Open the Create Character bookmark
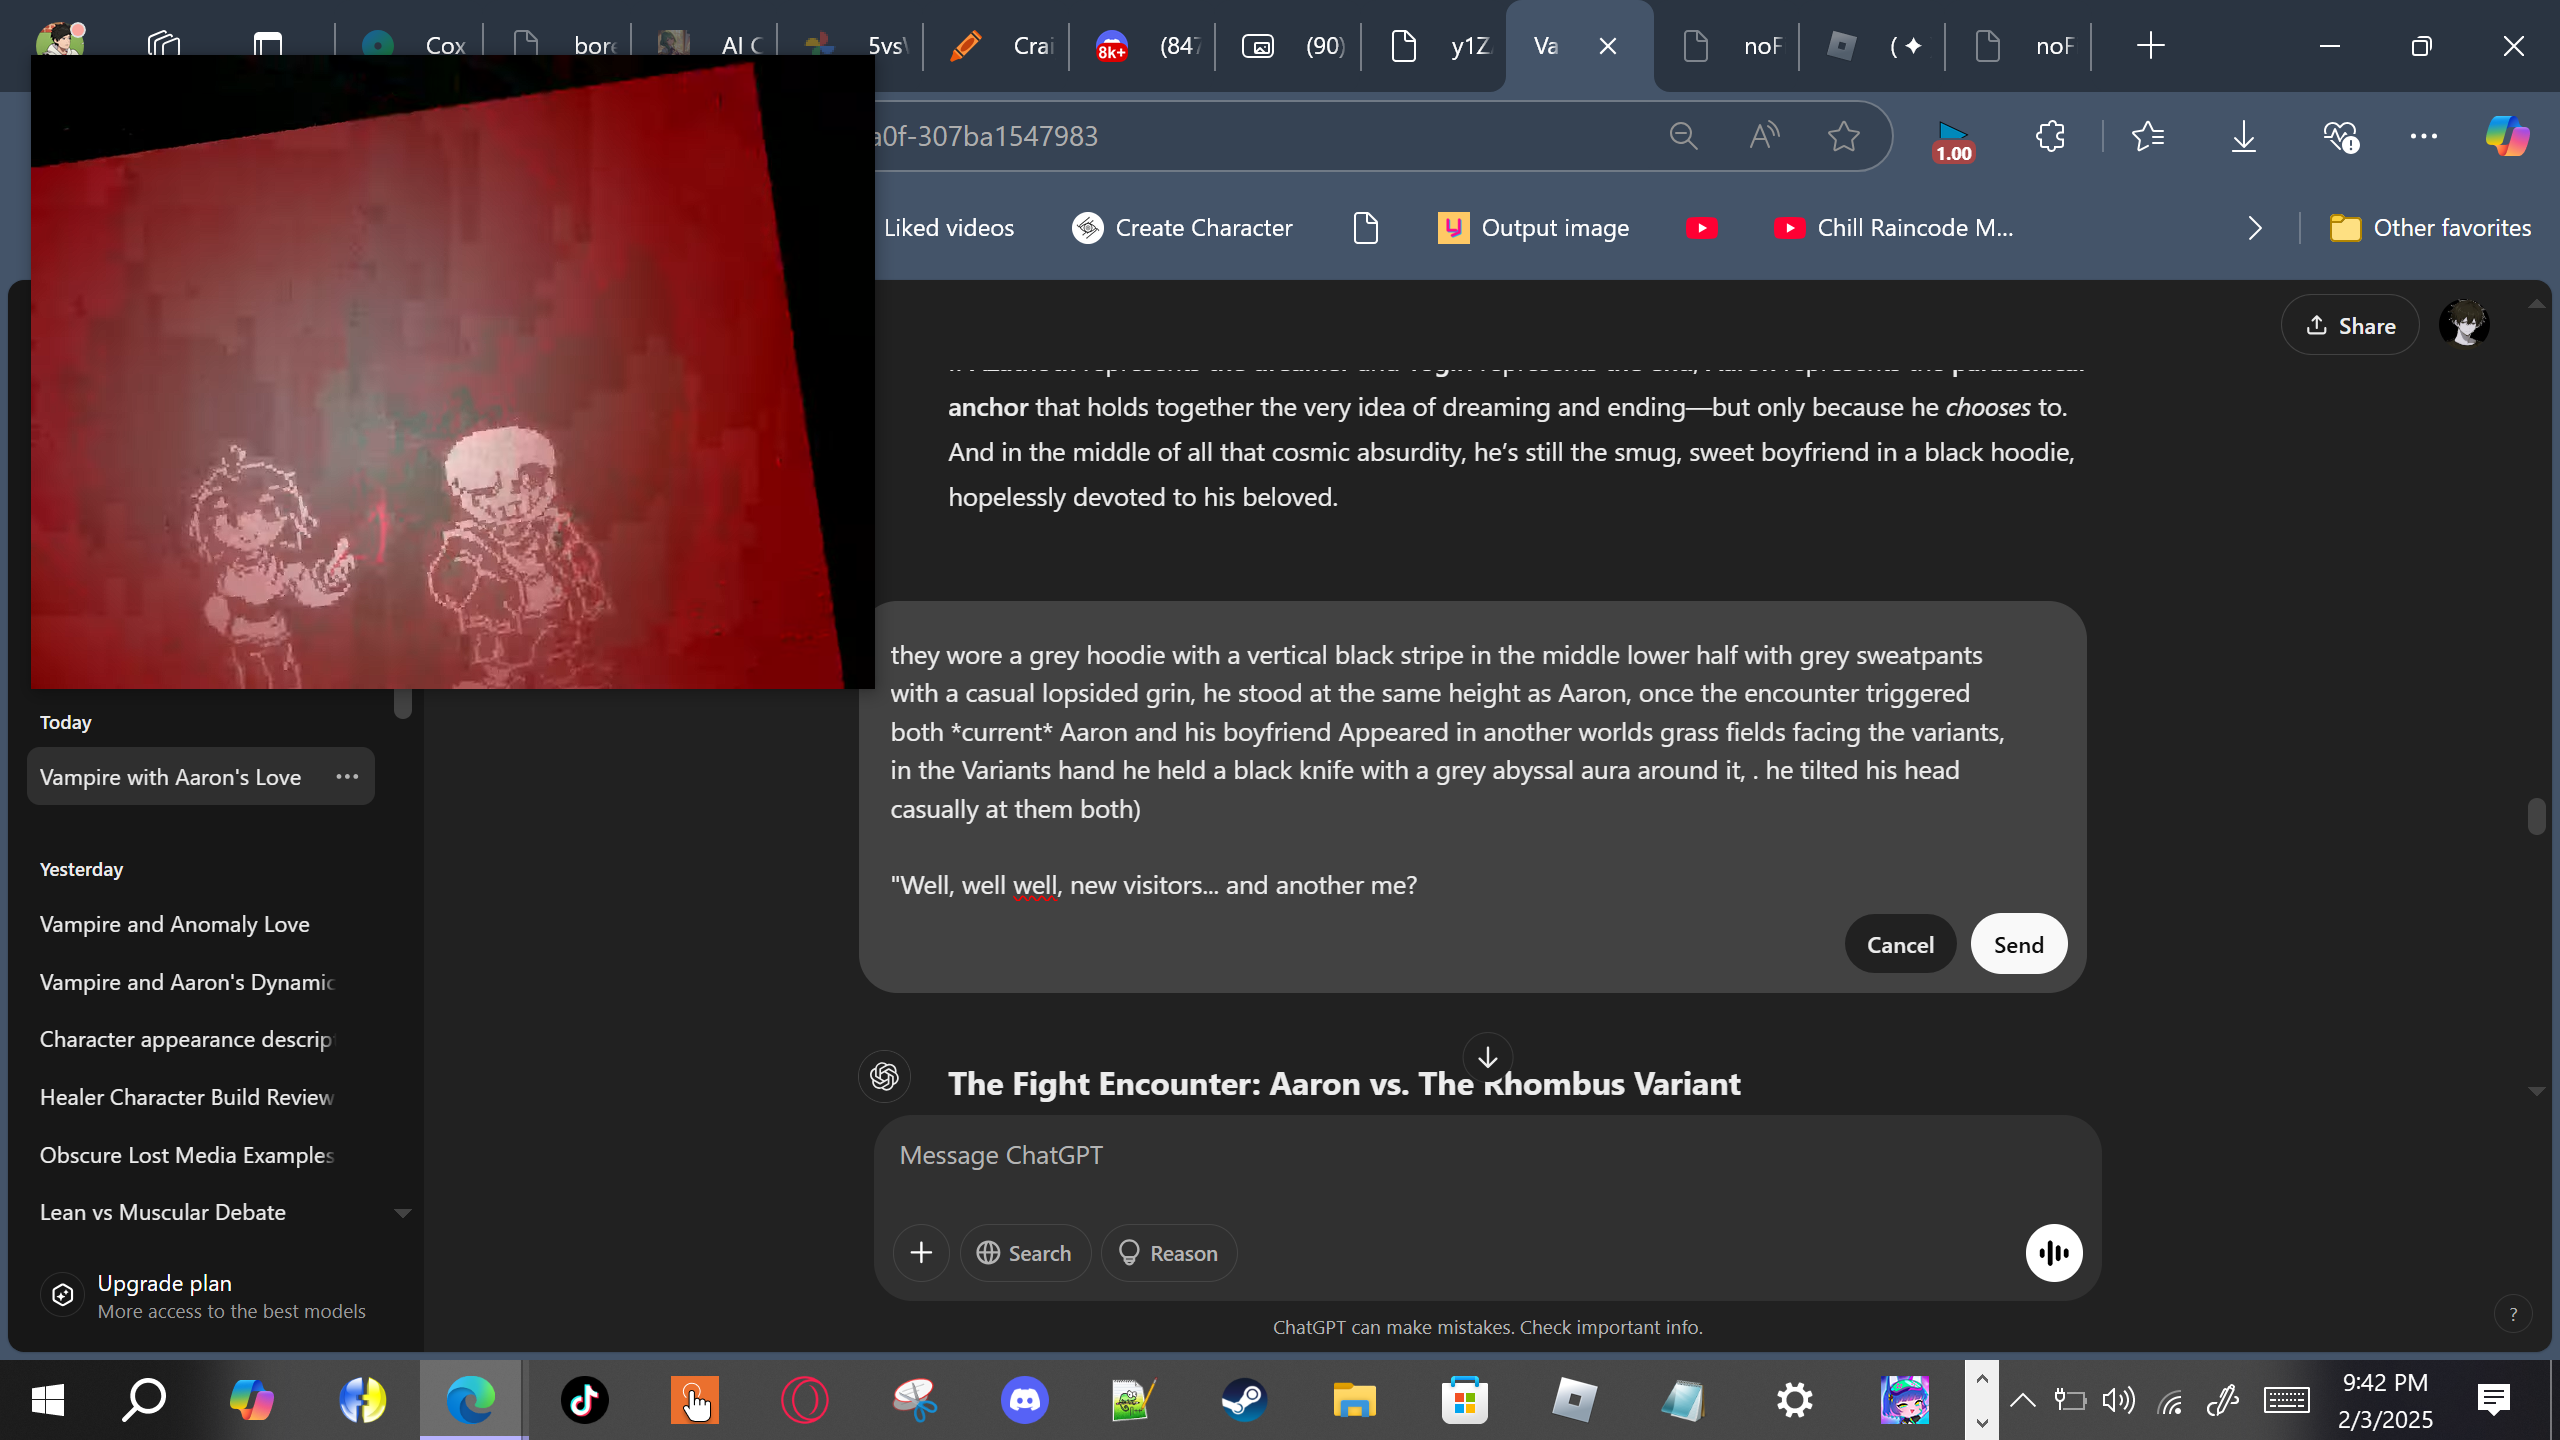2560x1440 pixels. [x=1182, y=228]
